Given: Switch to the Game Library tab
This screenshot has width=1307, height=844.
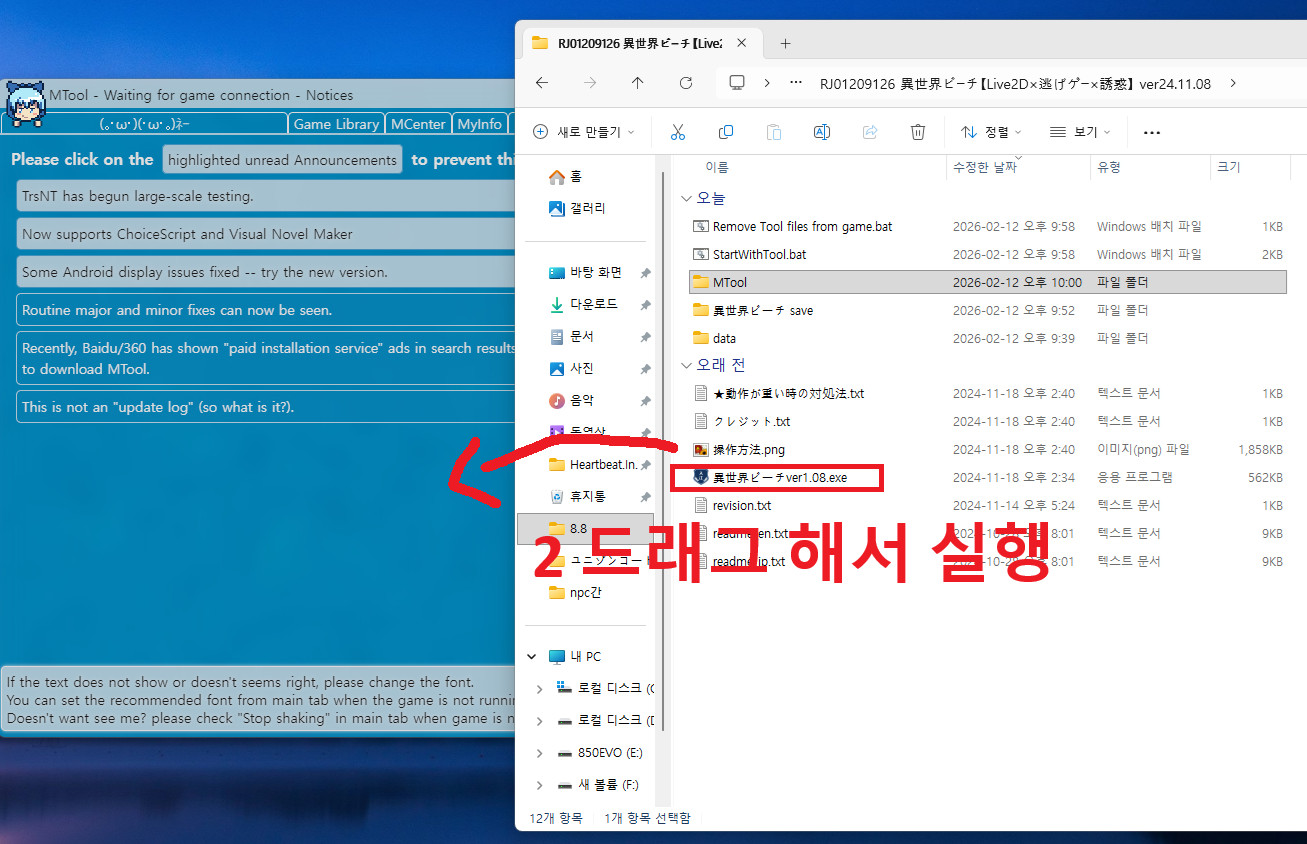Looking at the screenshot, I should [x=336, y=124].
